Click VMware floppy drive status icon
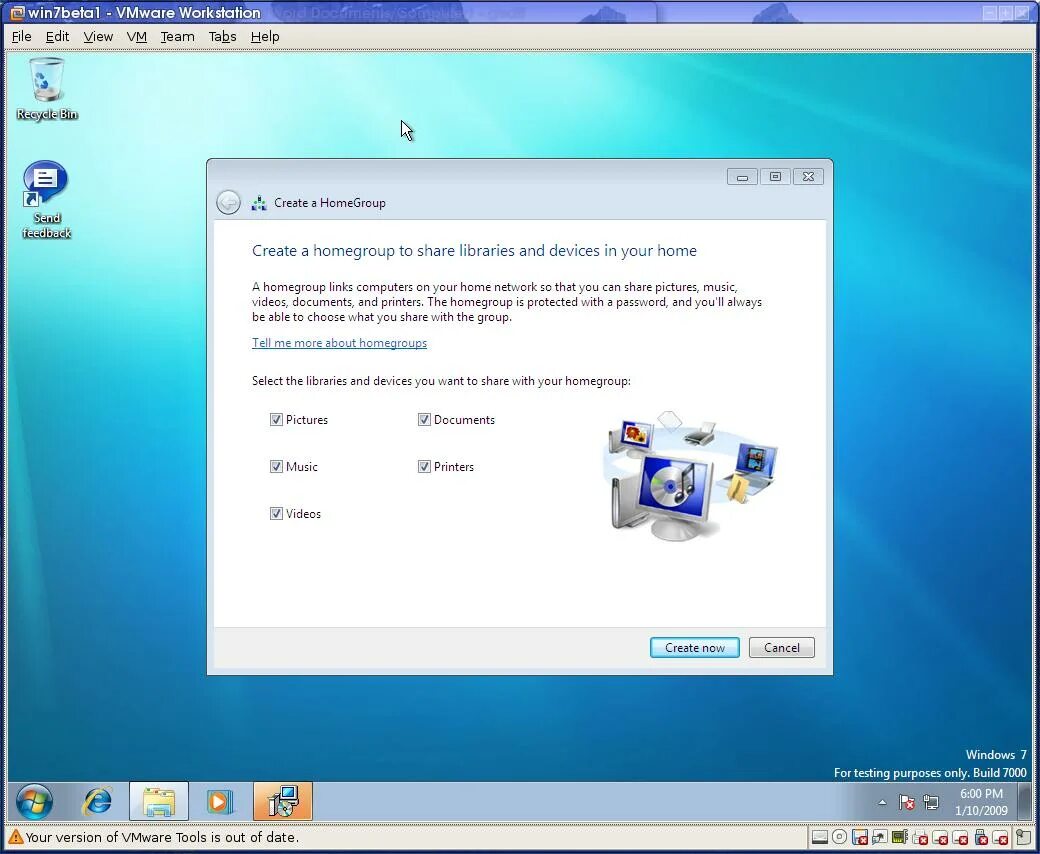This screenshot has height=854, width=1040. tap(860, 837)
